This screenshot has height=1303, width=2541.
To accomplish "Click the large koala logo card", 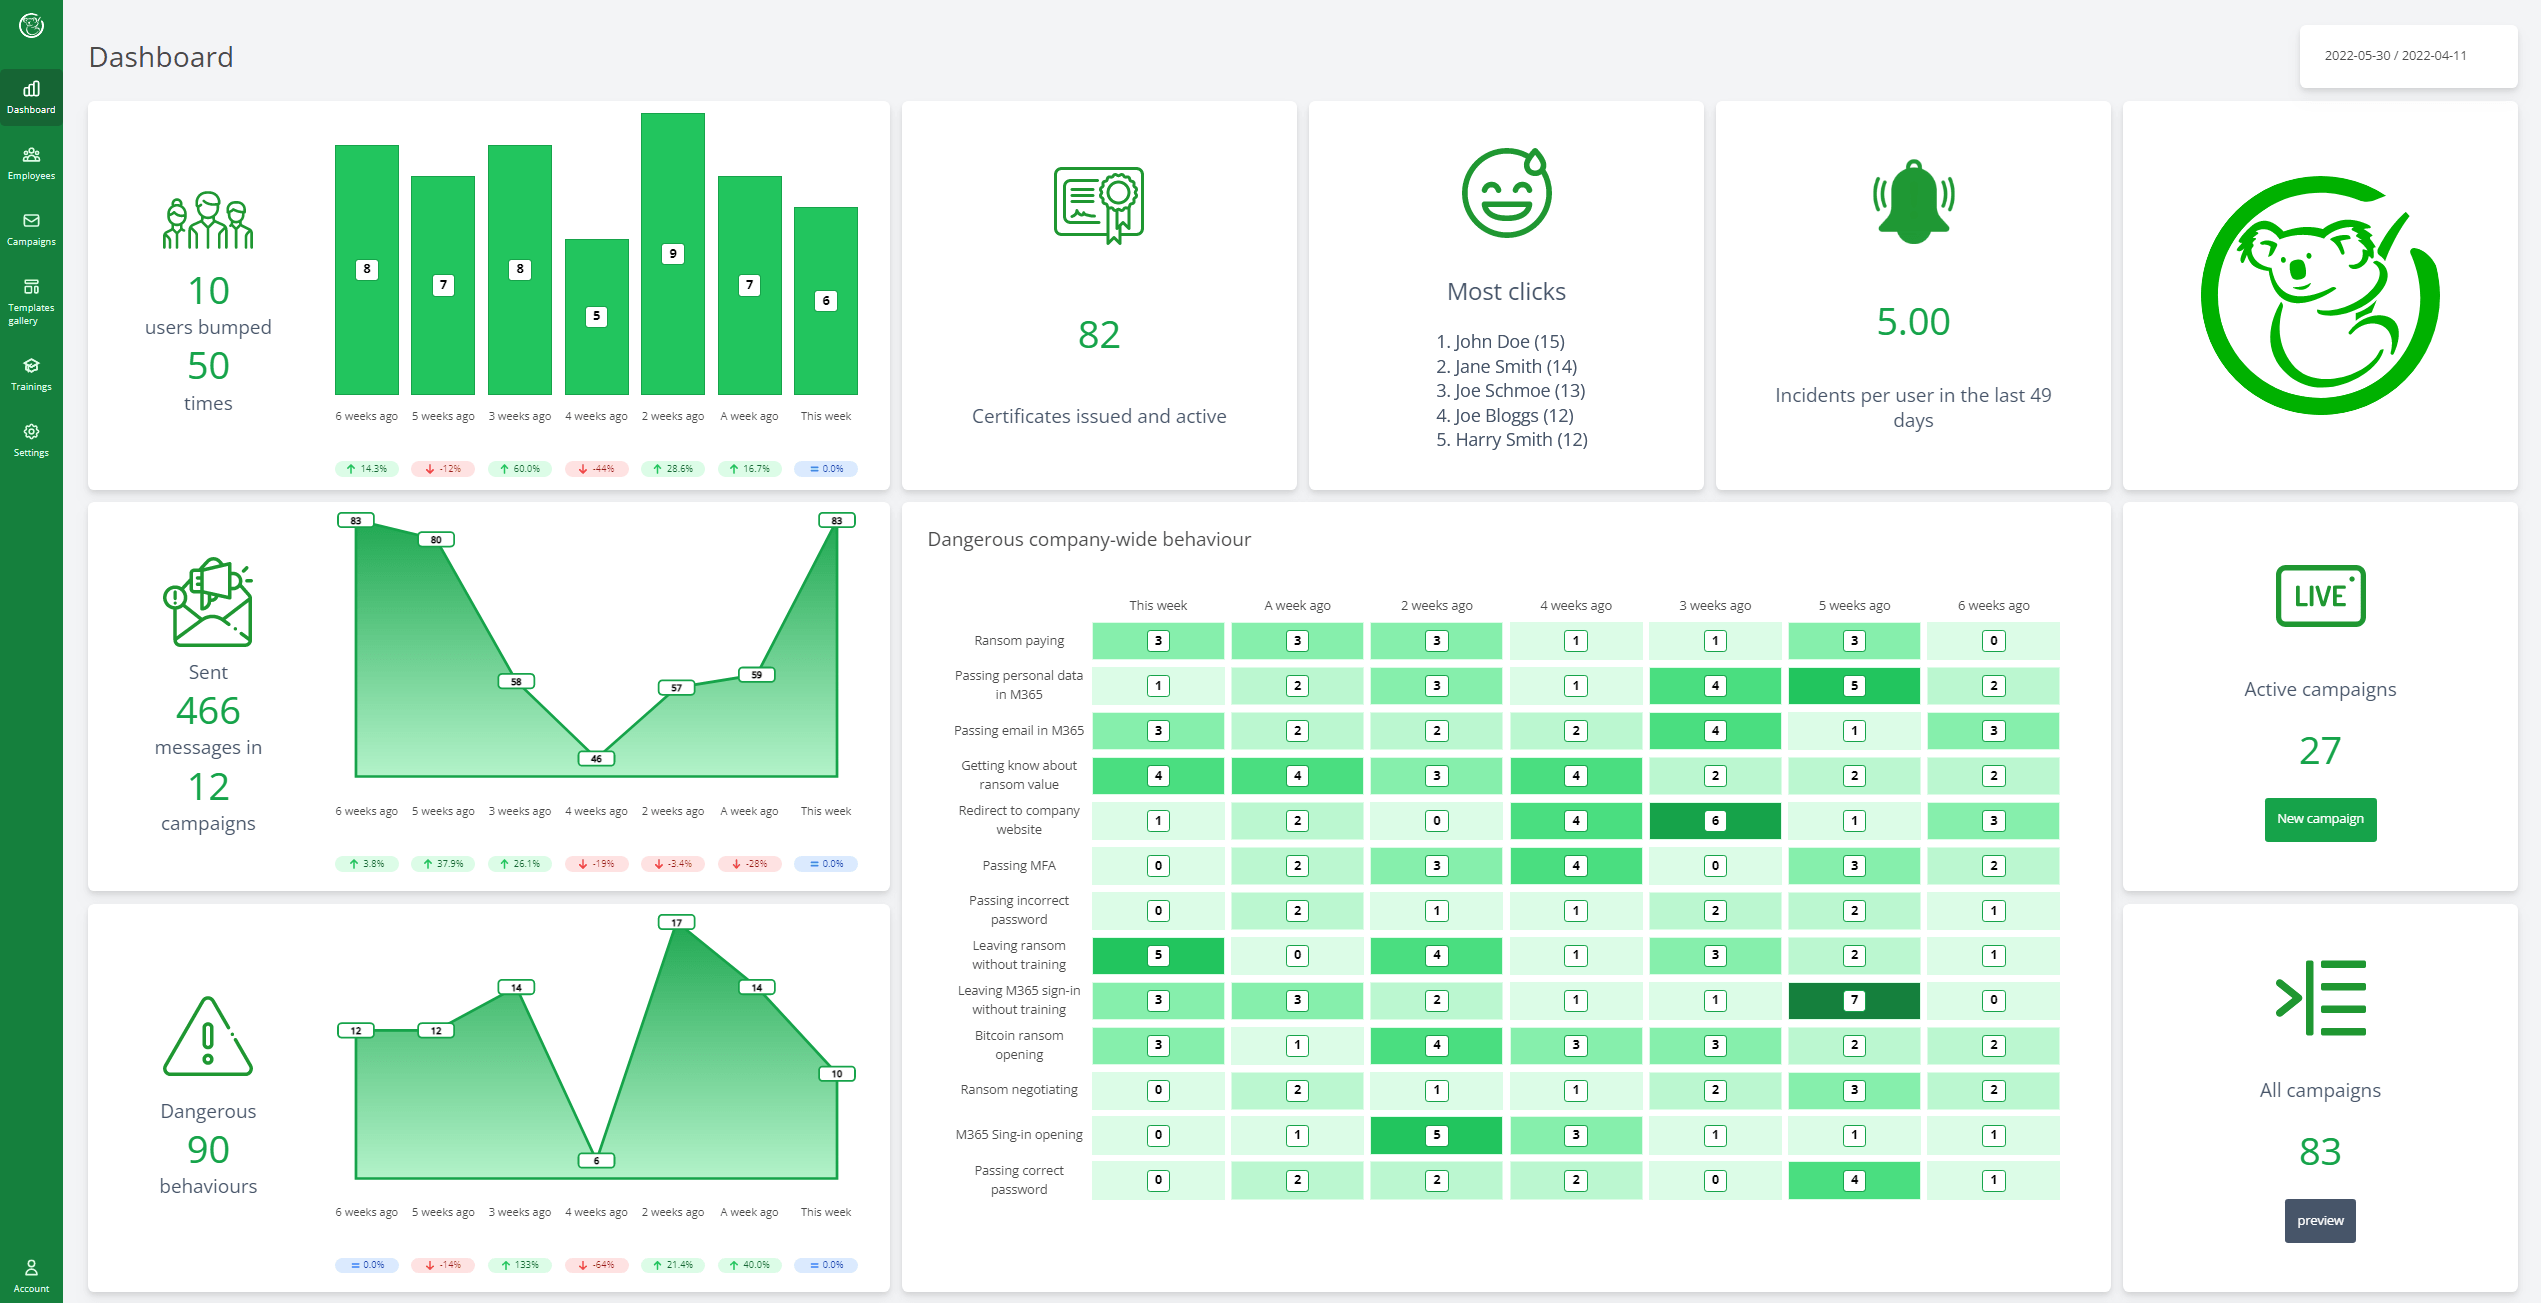I will (2319, 295).
